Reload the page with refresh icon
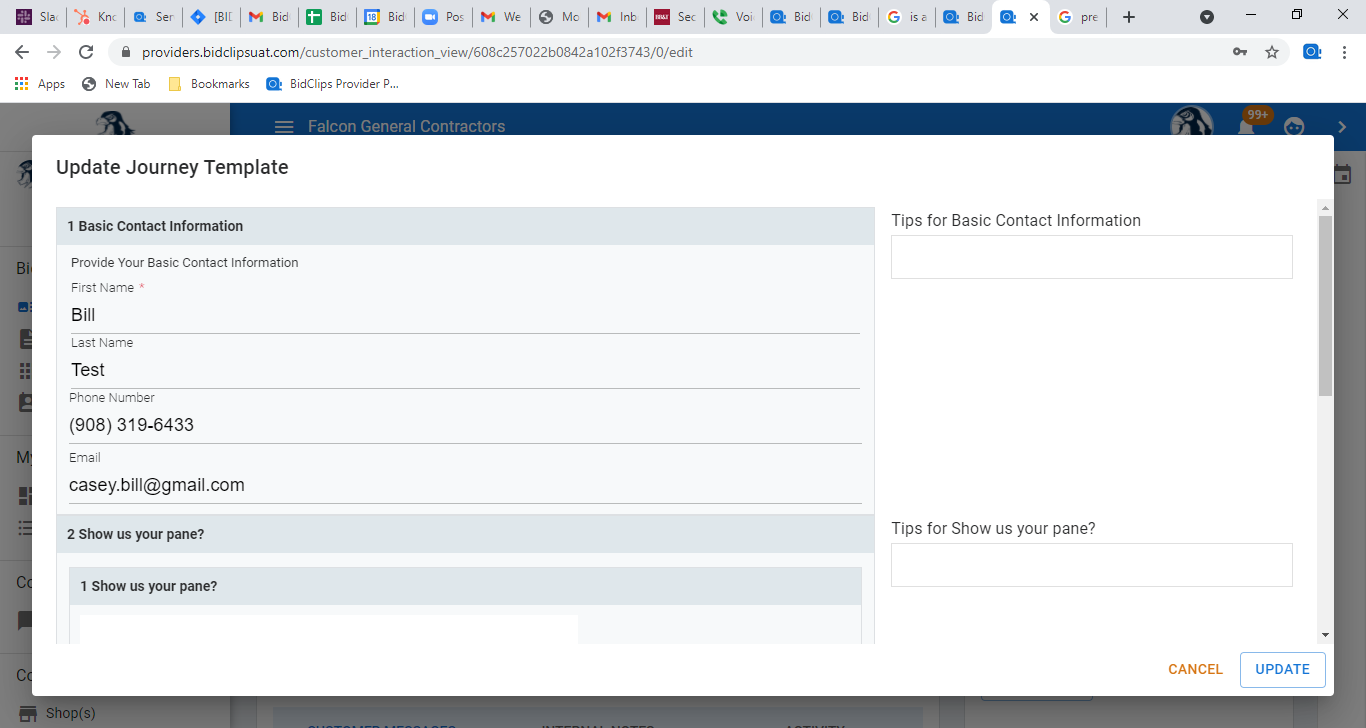 coord(86,52)
